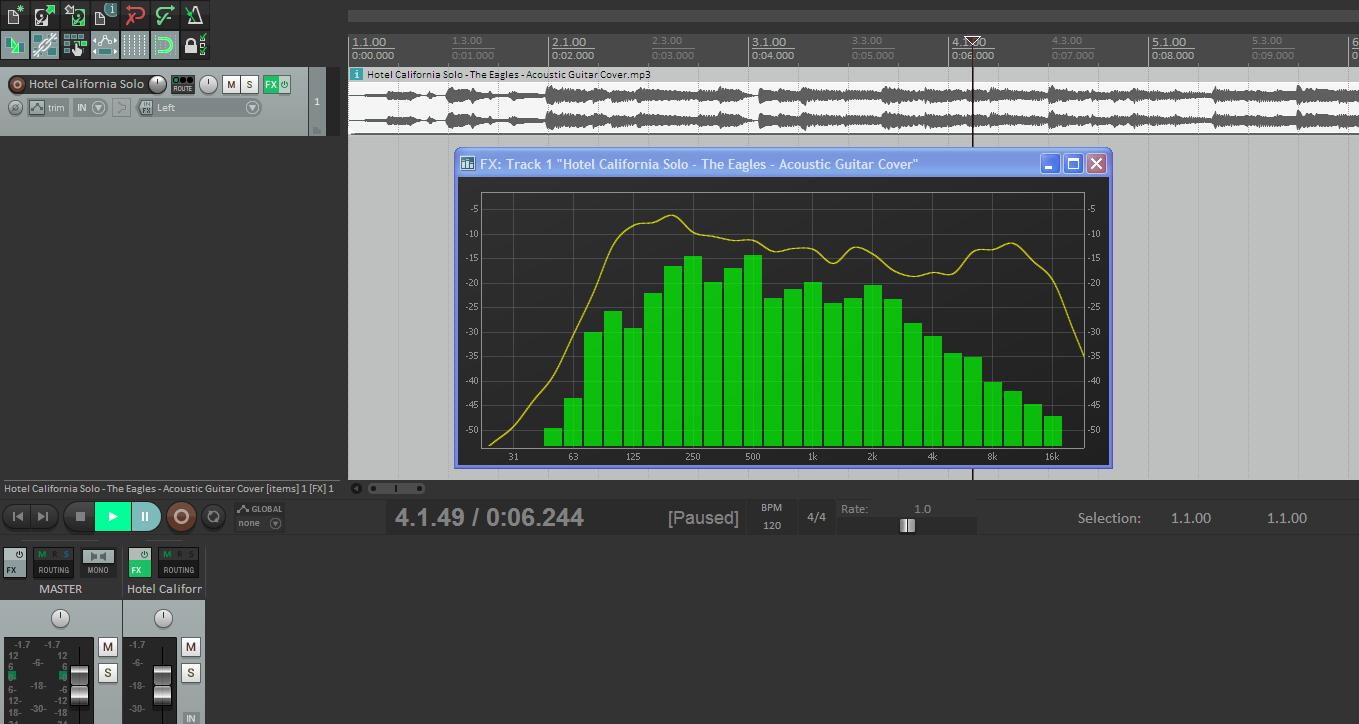Click the playback Rate slider handle
Screen dimensions: 1359x724
(907, 525)
